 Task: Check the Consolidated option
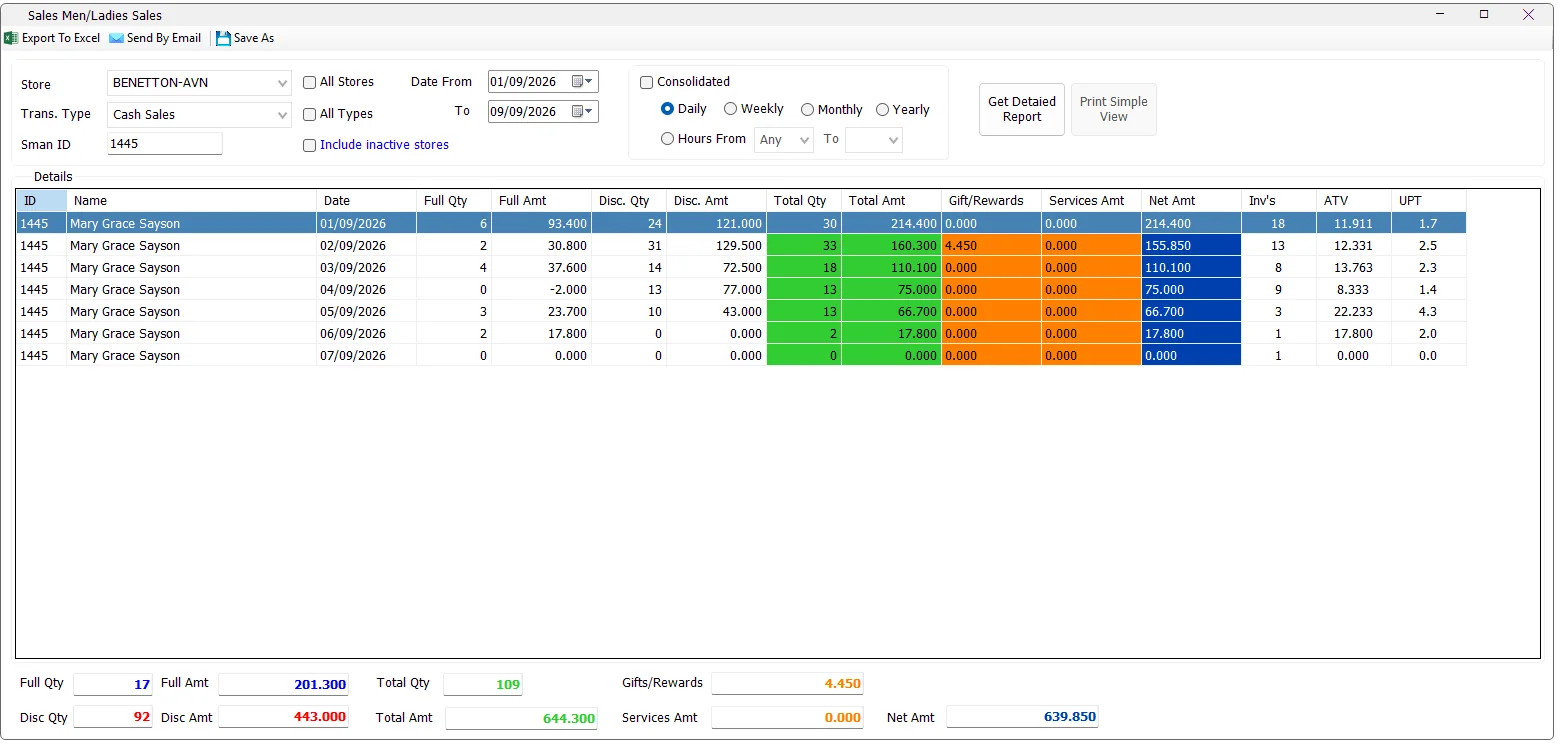646,82
